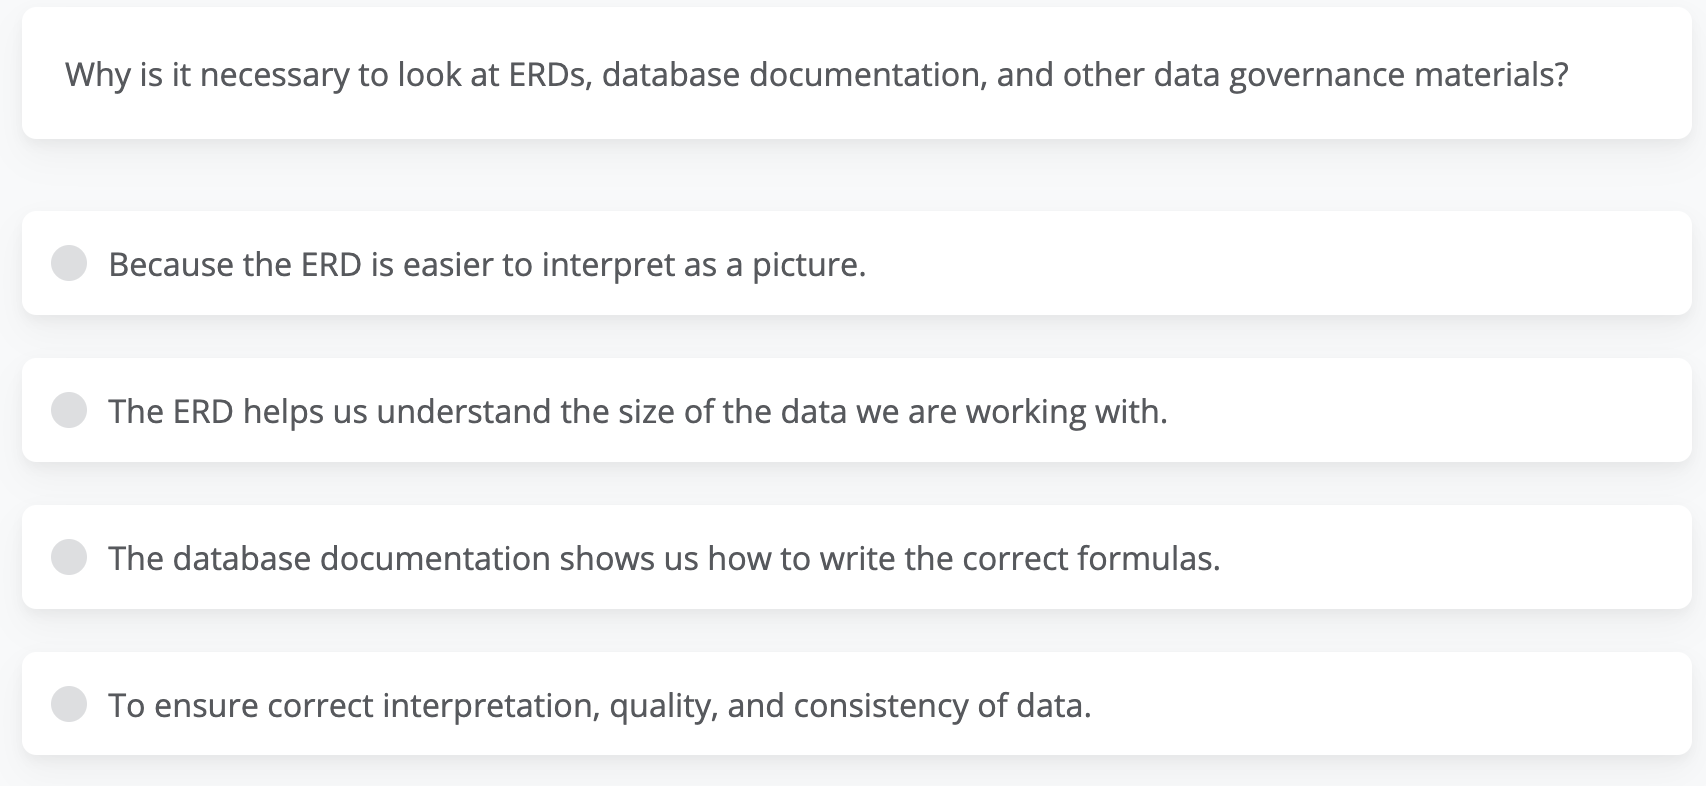Pick the correct answer mentioning consistency of data
The image size is (1706, 786).
click(x=600, y=703)
